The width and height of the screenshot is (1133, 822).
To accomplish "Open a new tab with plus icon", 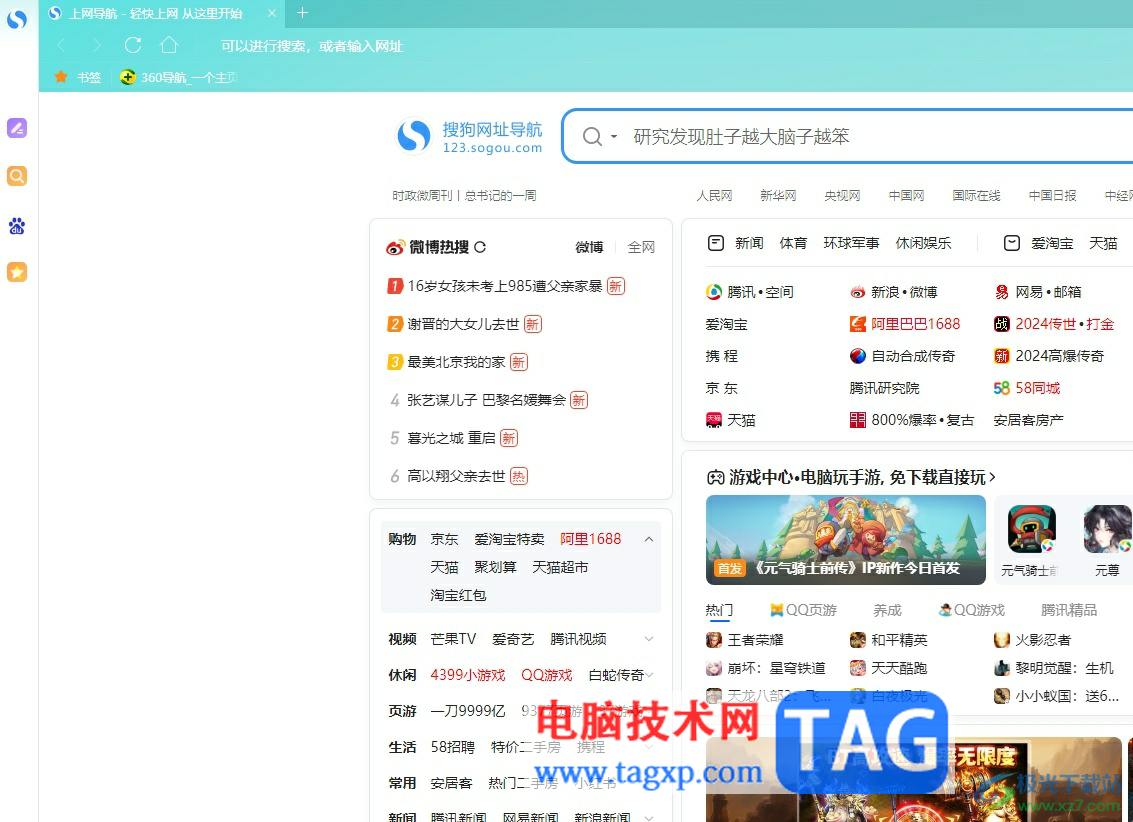I will pos(302,13).
